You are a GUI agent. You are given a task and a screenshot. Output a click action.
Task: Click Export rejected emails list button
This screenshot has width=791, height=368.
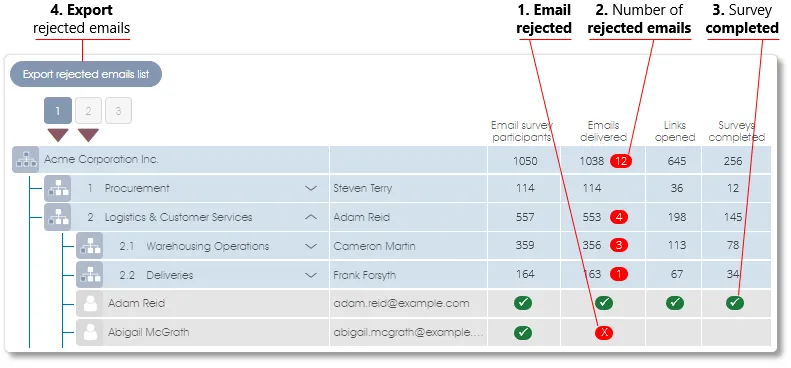86,74
